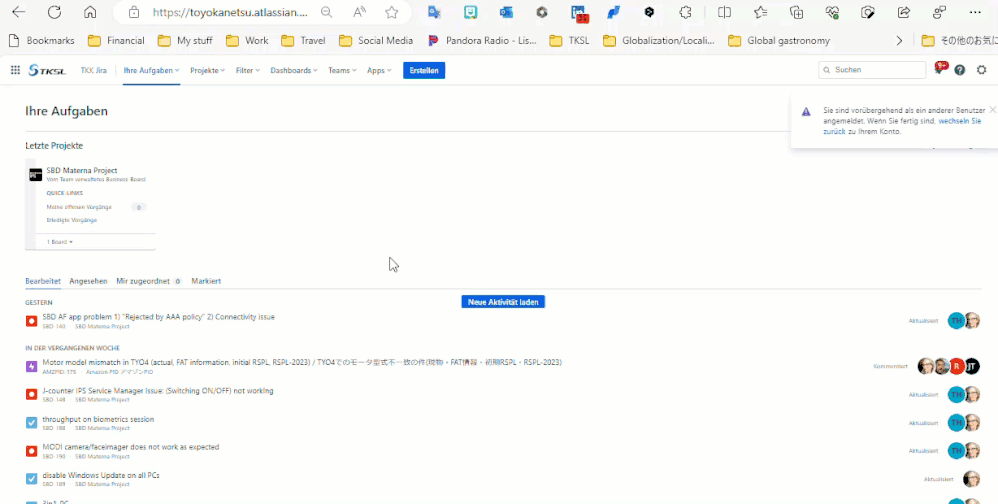The width and height of the screenshot is (998, 504).
Task: Toggle the split screen browser icon
Action: (x=724, y=12)
